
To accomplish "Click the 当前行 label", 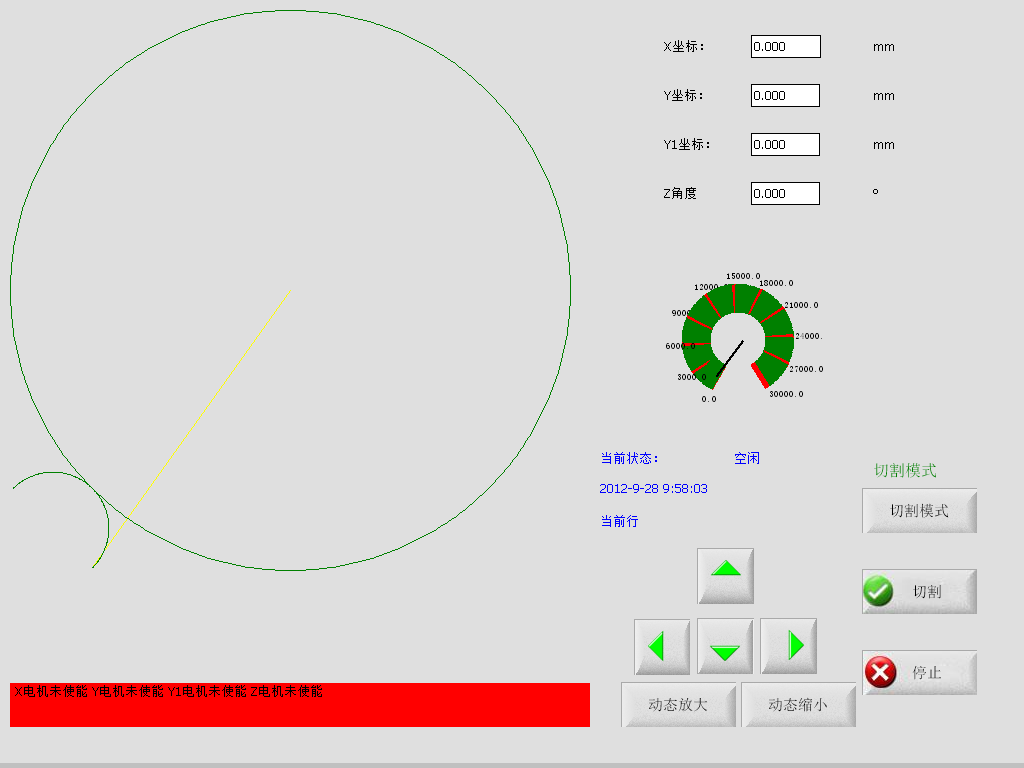I will point(619,521).
